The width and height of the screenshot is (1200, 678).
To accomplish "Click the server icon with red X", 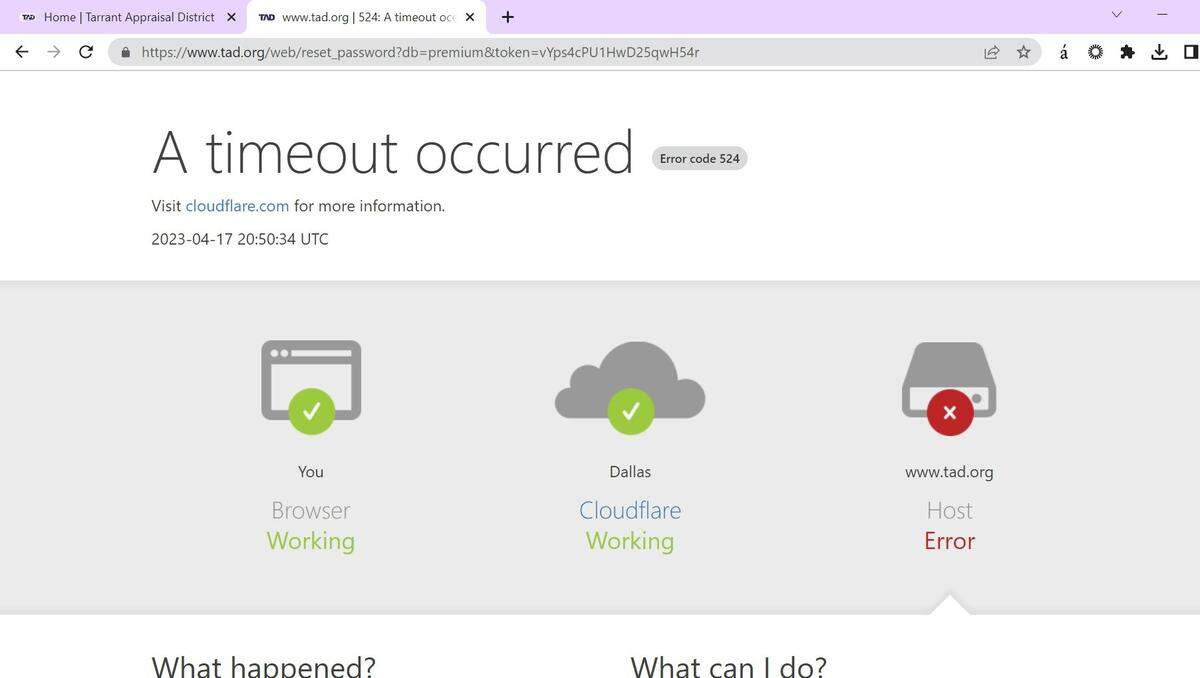I will point(949,388).
